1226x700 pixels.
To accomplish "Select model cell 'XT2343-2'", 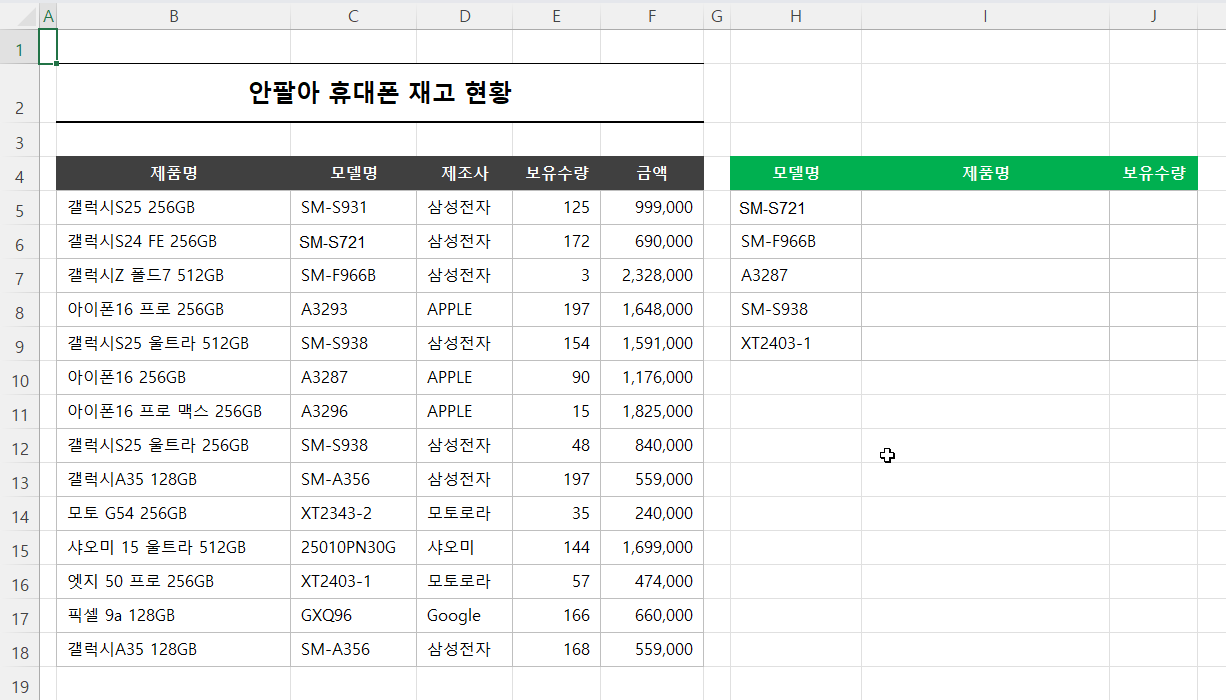I will point(353,514).
